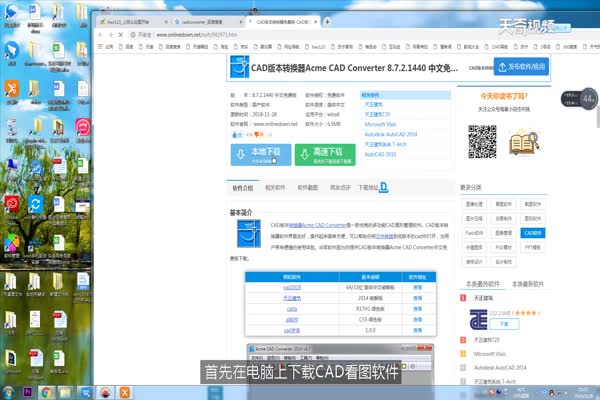Close the cadconverter search browser tab
Viewport: 600px width, 400px height.
(241, 22)
